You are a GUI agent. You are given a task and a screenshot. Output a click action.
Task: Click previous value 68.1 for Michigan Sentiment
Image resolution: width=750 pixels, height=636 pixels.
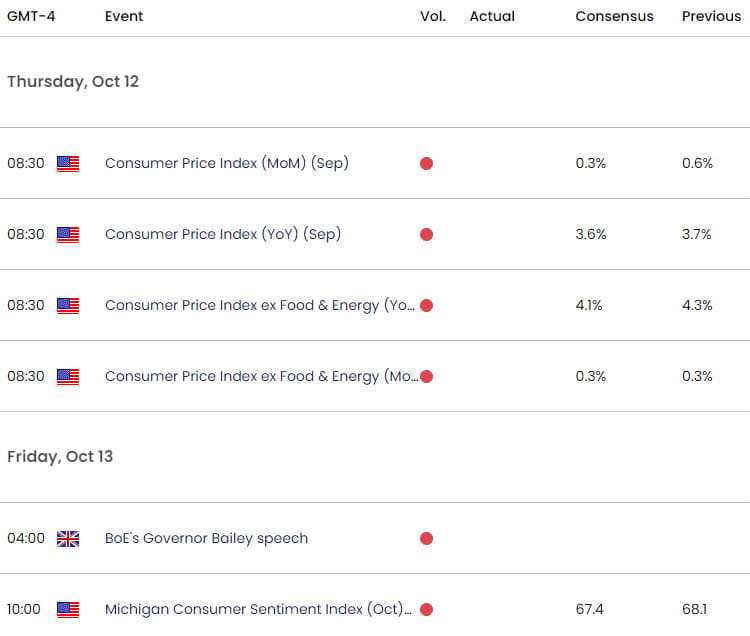click(x=695, y=609)
